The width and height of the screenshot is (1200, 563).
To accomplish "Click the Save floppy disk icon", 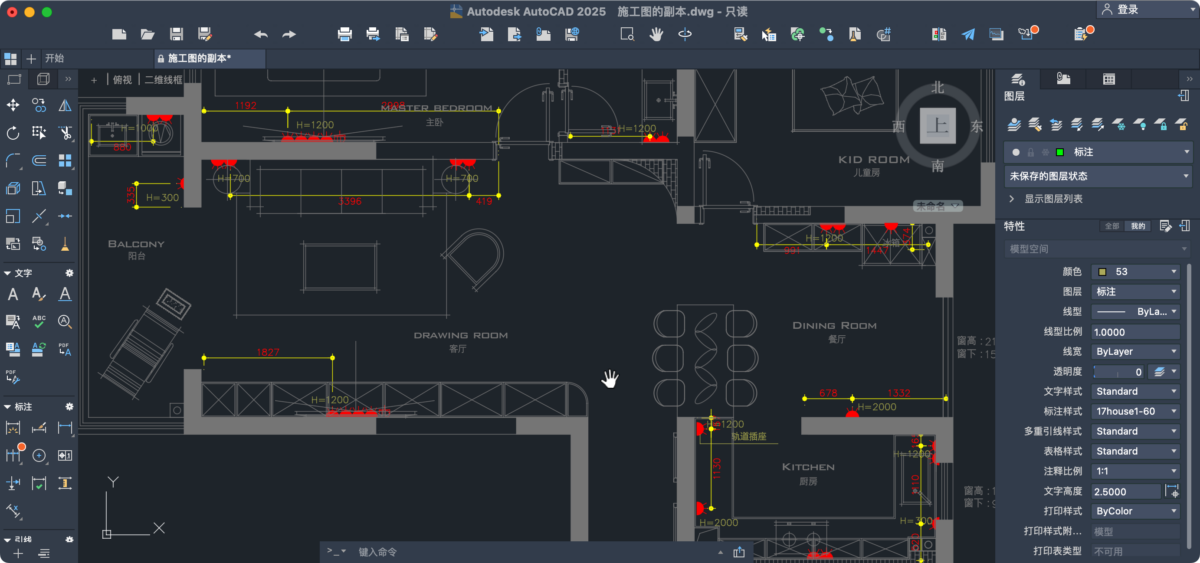I will click(176, 34).
